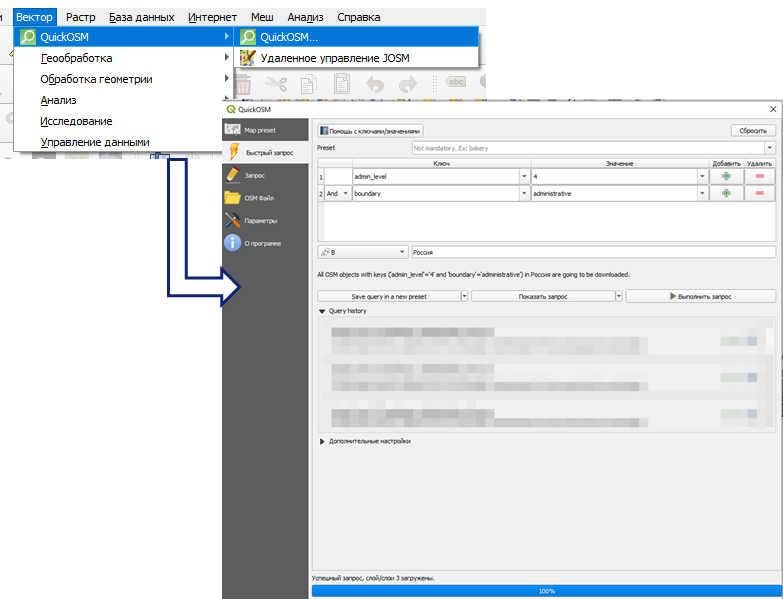Click the administrative value field
The image size is (783, 599).
614,193
